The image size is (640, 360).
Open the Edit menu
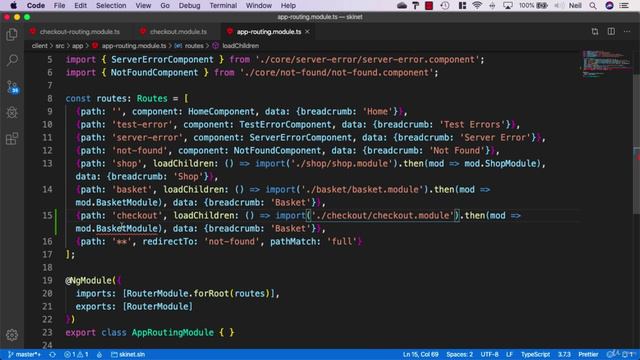(80, 5)
